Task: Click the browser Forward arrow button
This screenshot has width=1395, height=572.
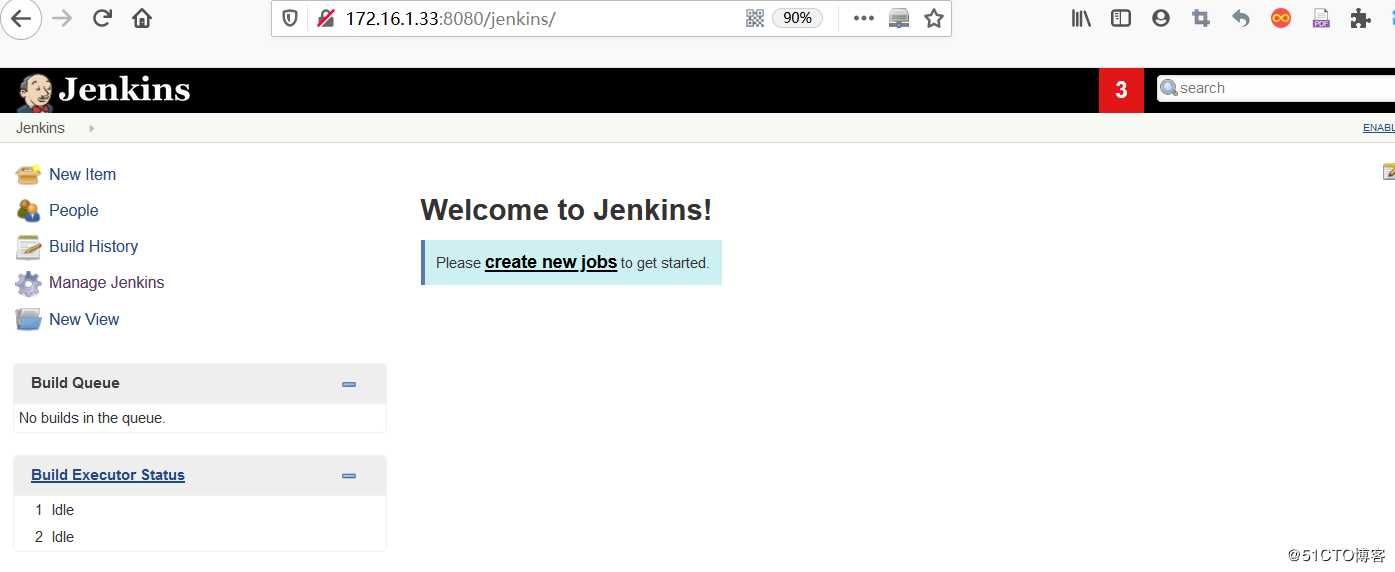Action: (62, 18)
